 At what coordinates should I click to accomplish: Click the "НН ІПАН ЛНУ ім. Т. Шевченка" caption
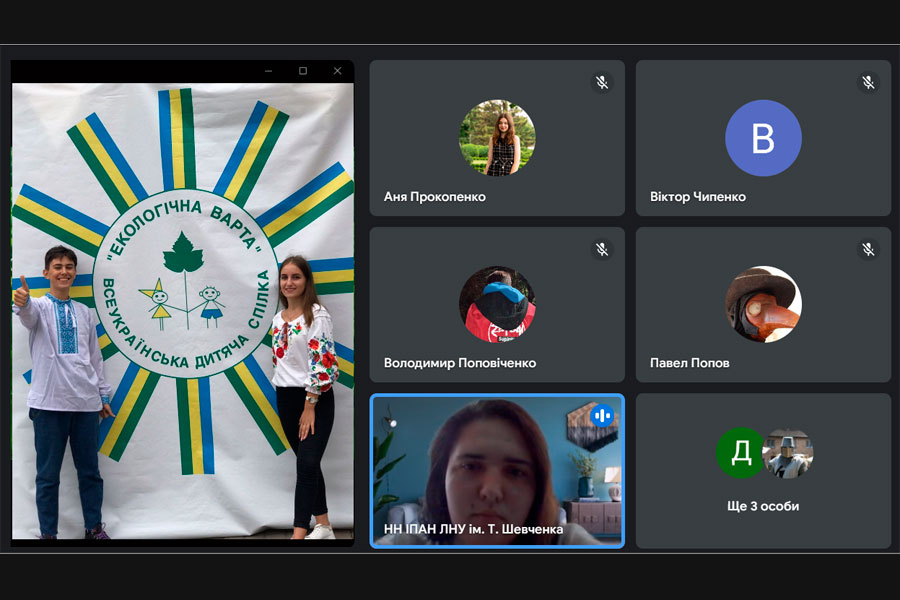tap(473, 529)
